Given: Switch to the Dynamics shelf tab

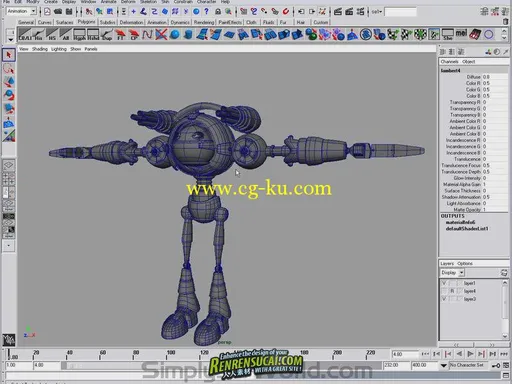Looking at the screenshot, I should (180, 22).
